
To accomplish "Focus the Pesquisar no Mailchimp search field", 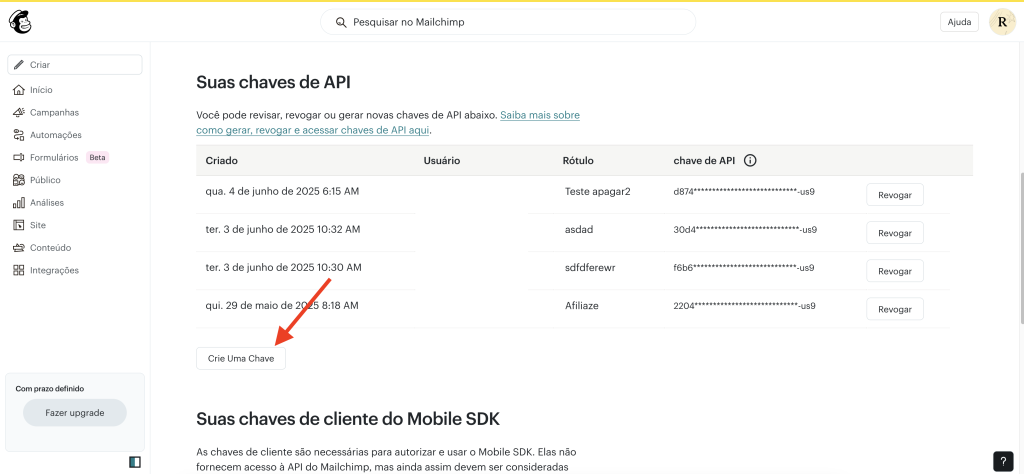I will pyautogui.click(x=508, y=22).
